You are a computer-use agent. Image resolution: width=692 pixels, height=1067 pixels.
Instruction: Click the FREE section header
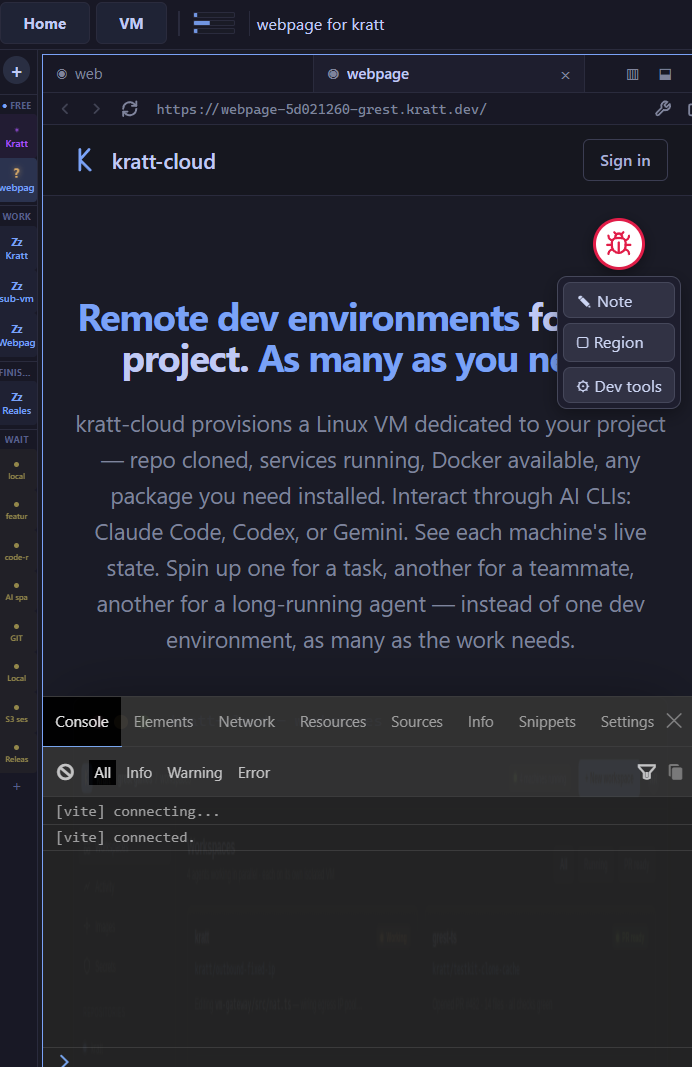coord(17,105)
